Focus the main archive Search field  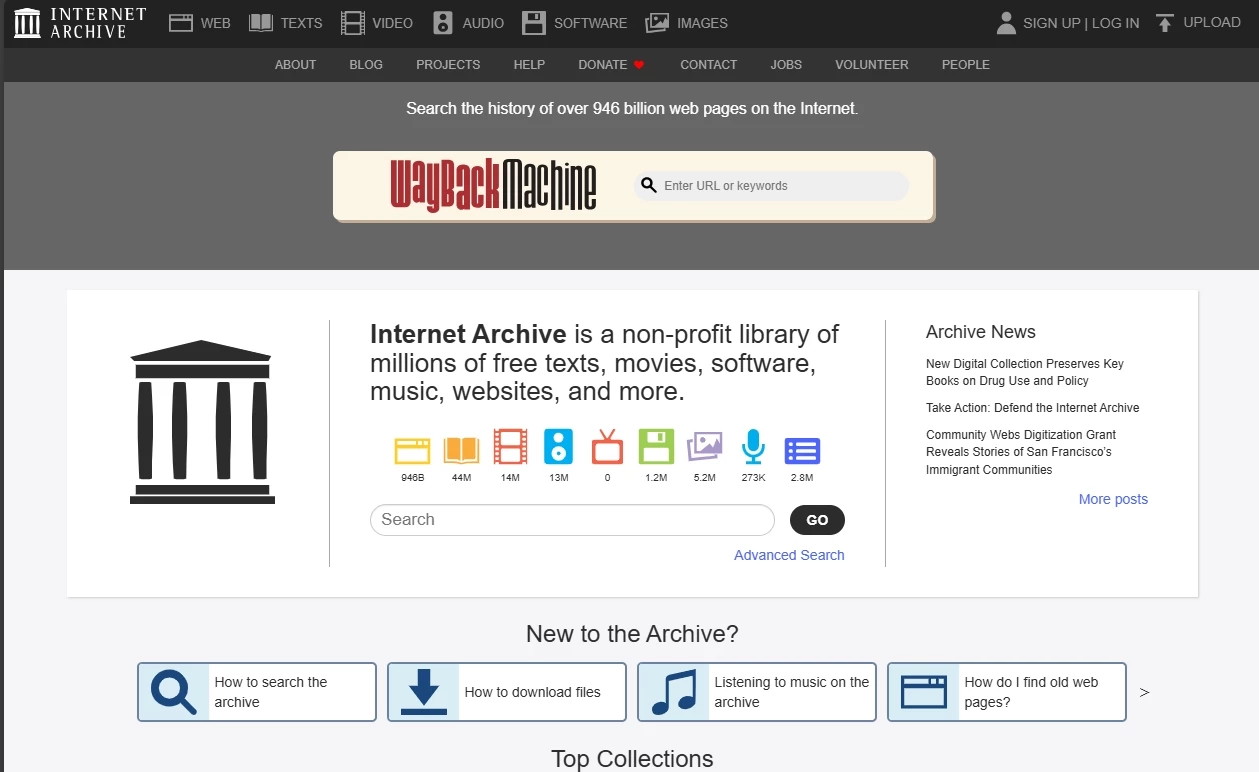point(572,520)
